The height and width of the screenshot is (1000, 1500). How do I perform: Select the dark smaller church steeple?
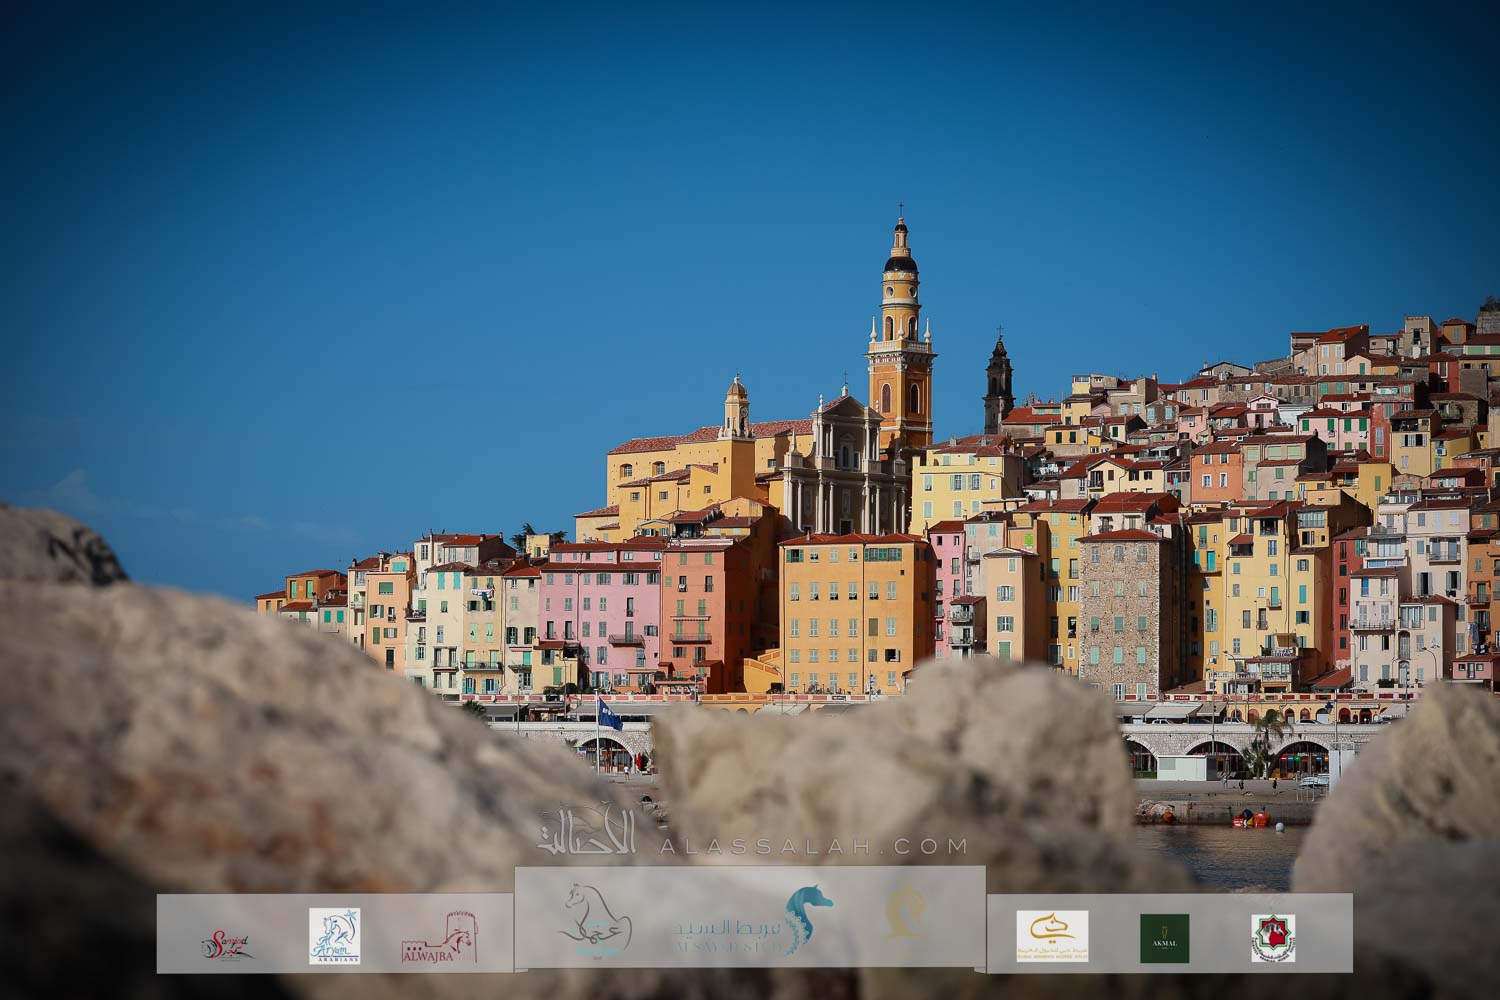(x=998, y=383)
